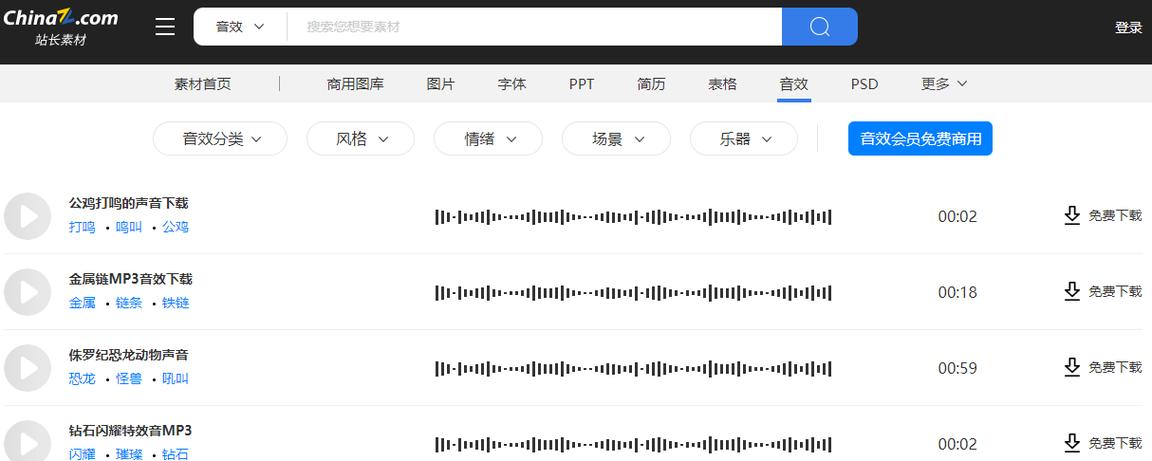
Task: Expand the 音效分类 filter dropdown
Action: (220, 139)
